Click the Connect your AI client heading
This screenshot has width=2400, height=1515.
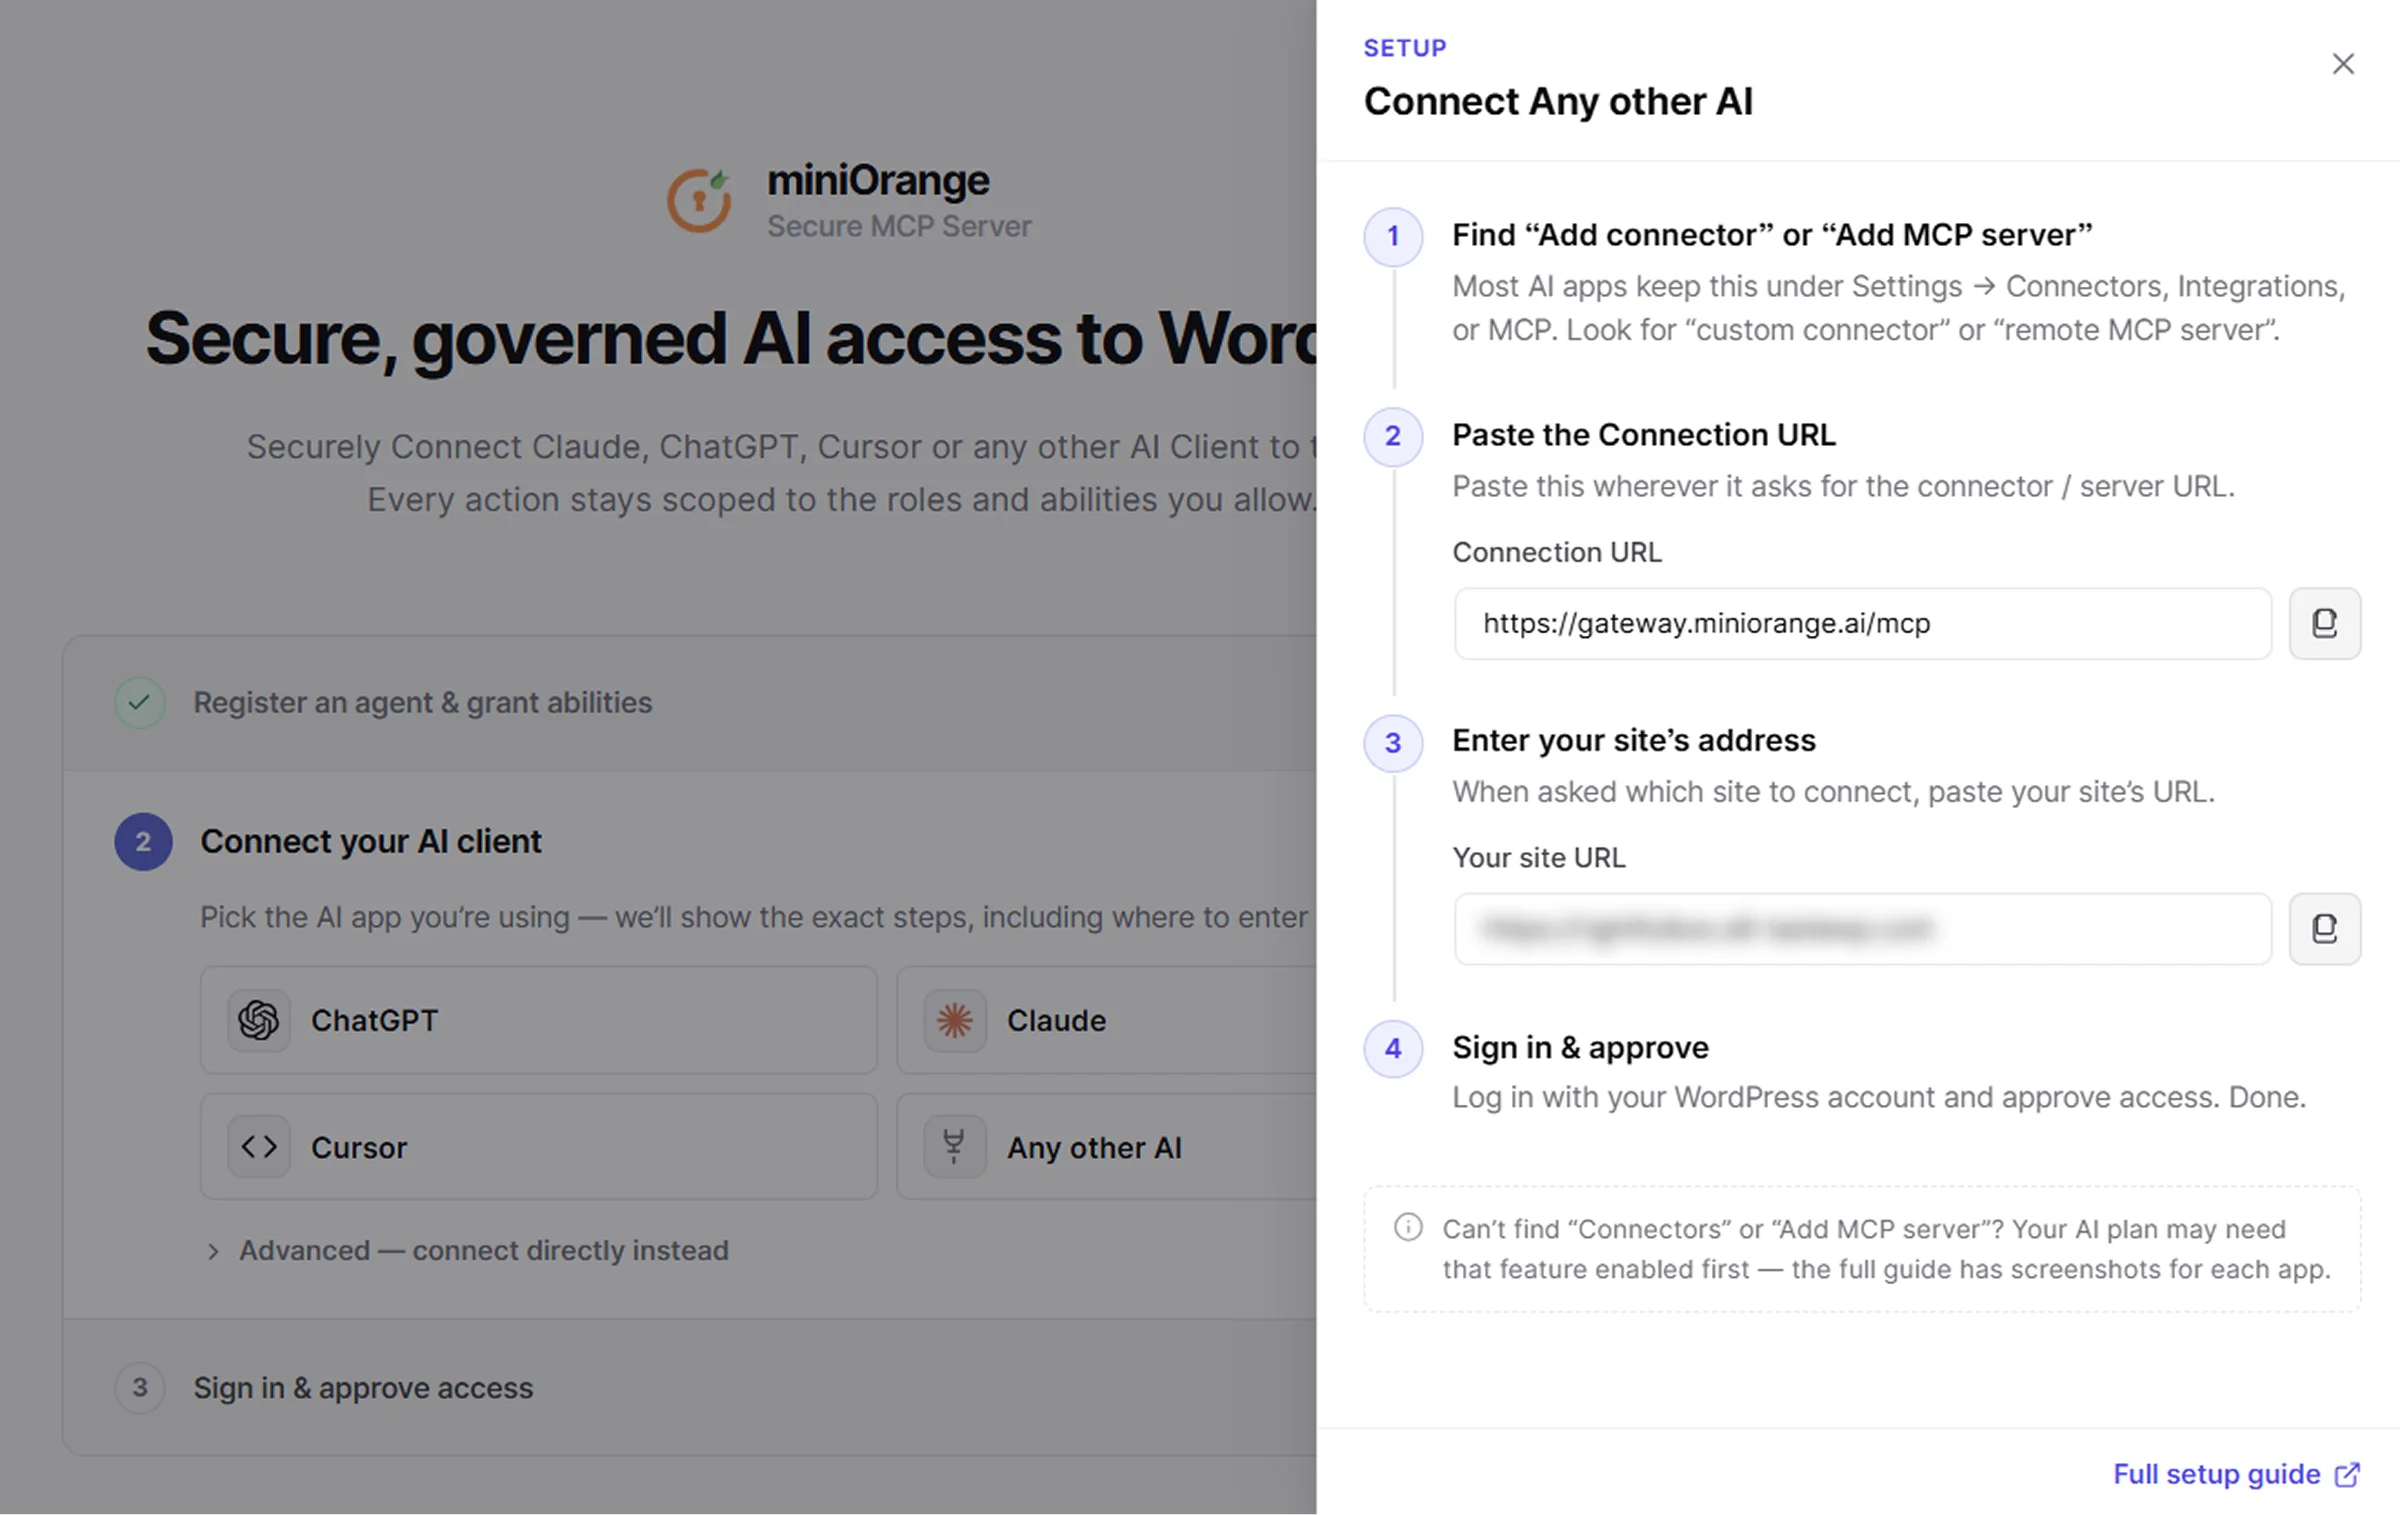[x=371, y=841]
